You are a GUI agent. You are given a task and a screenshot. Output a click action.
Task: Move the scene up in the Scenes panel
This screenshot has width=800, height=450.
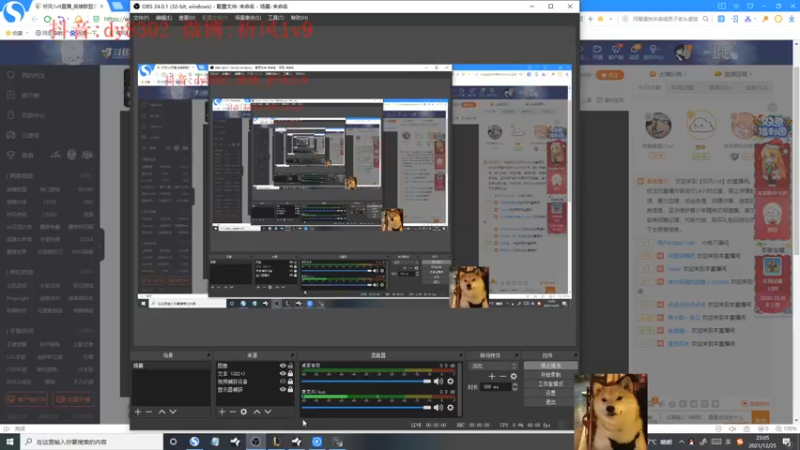[x=162, y=412]
